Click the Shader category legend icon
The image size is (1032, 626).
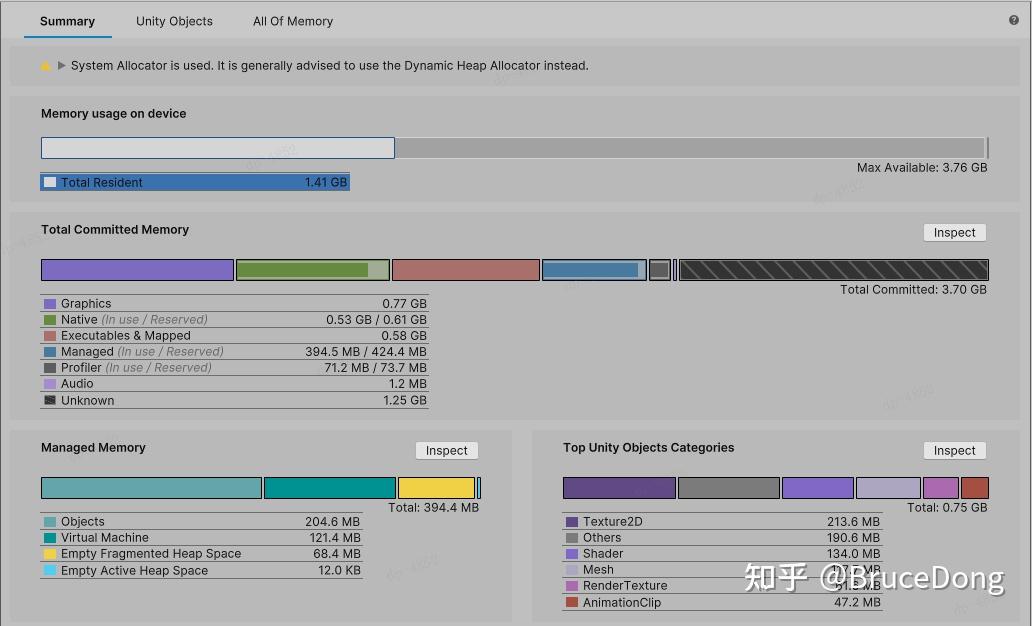coord(571,553)
